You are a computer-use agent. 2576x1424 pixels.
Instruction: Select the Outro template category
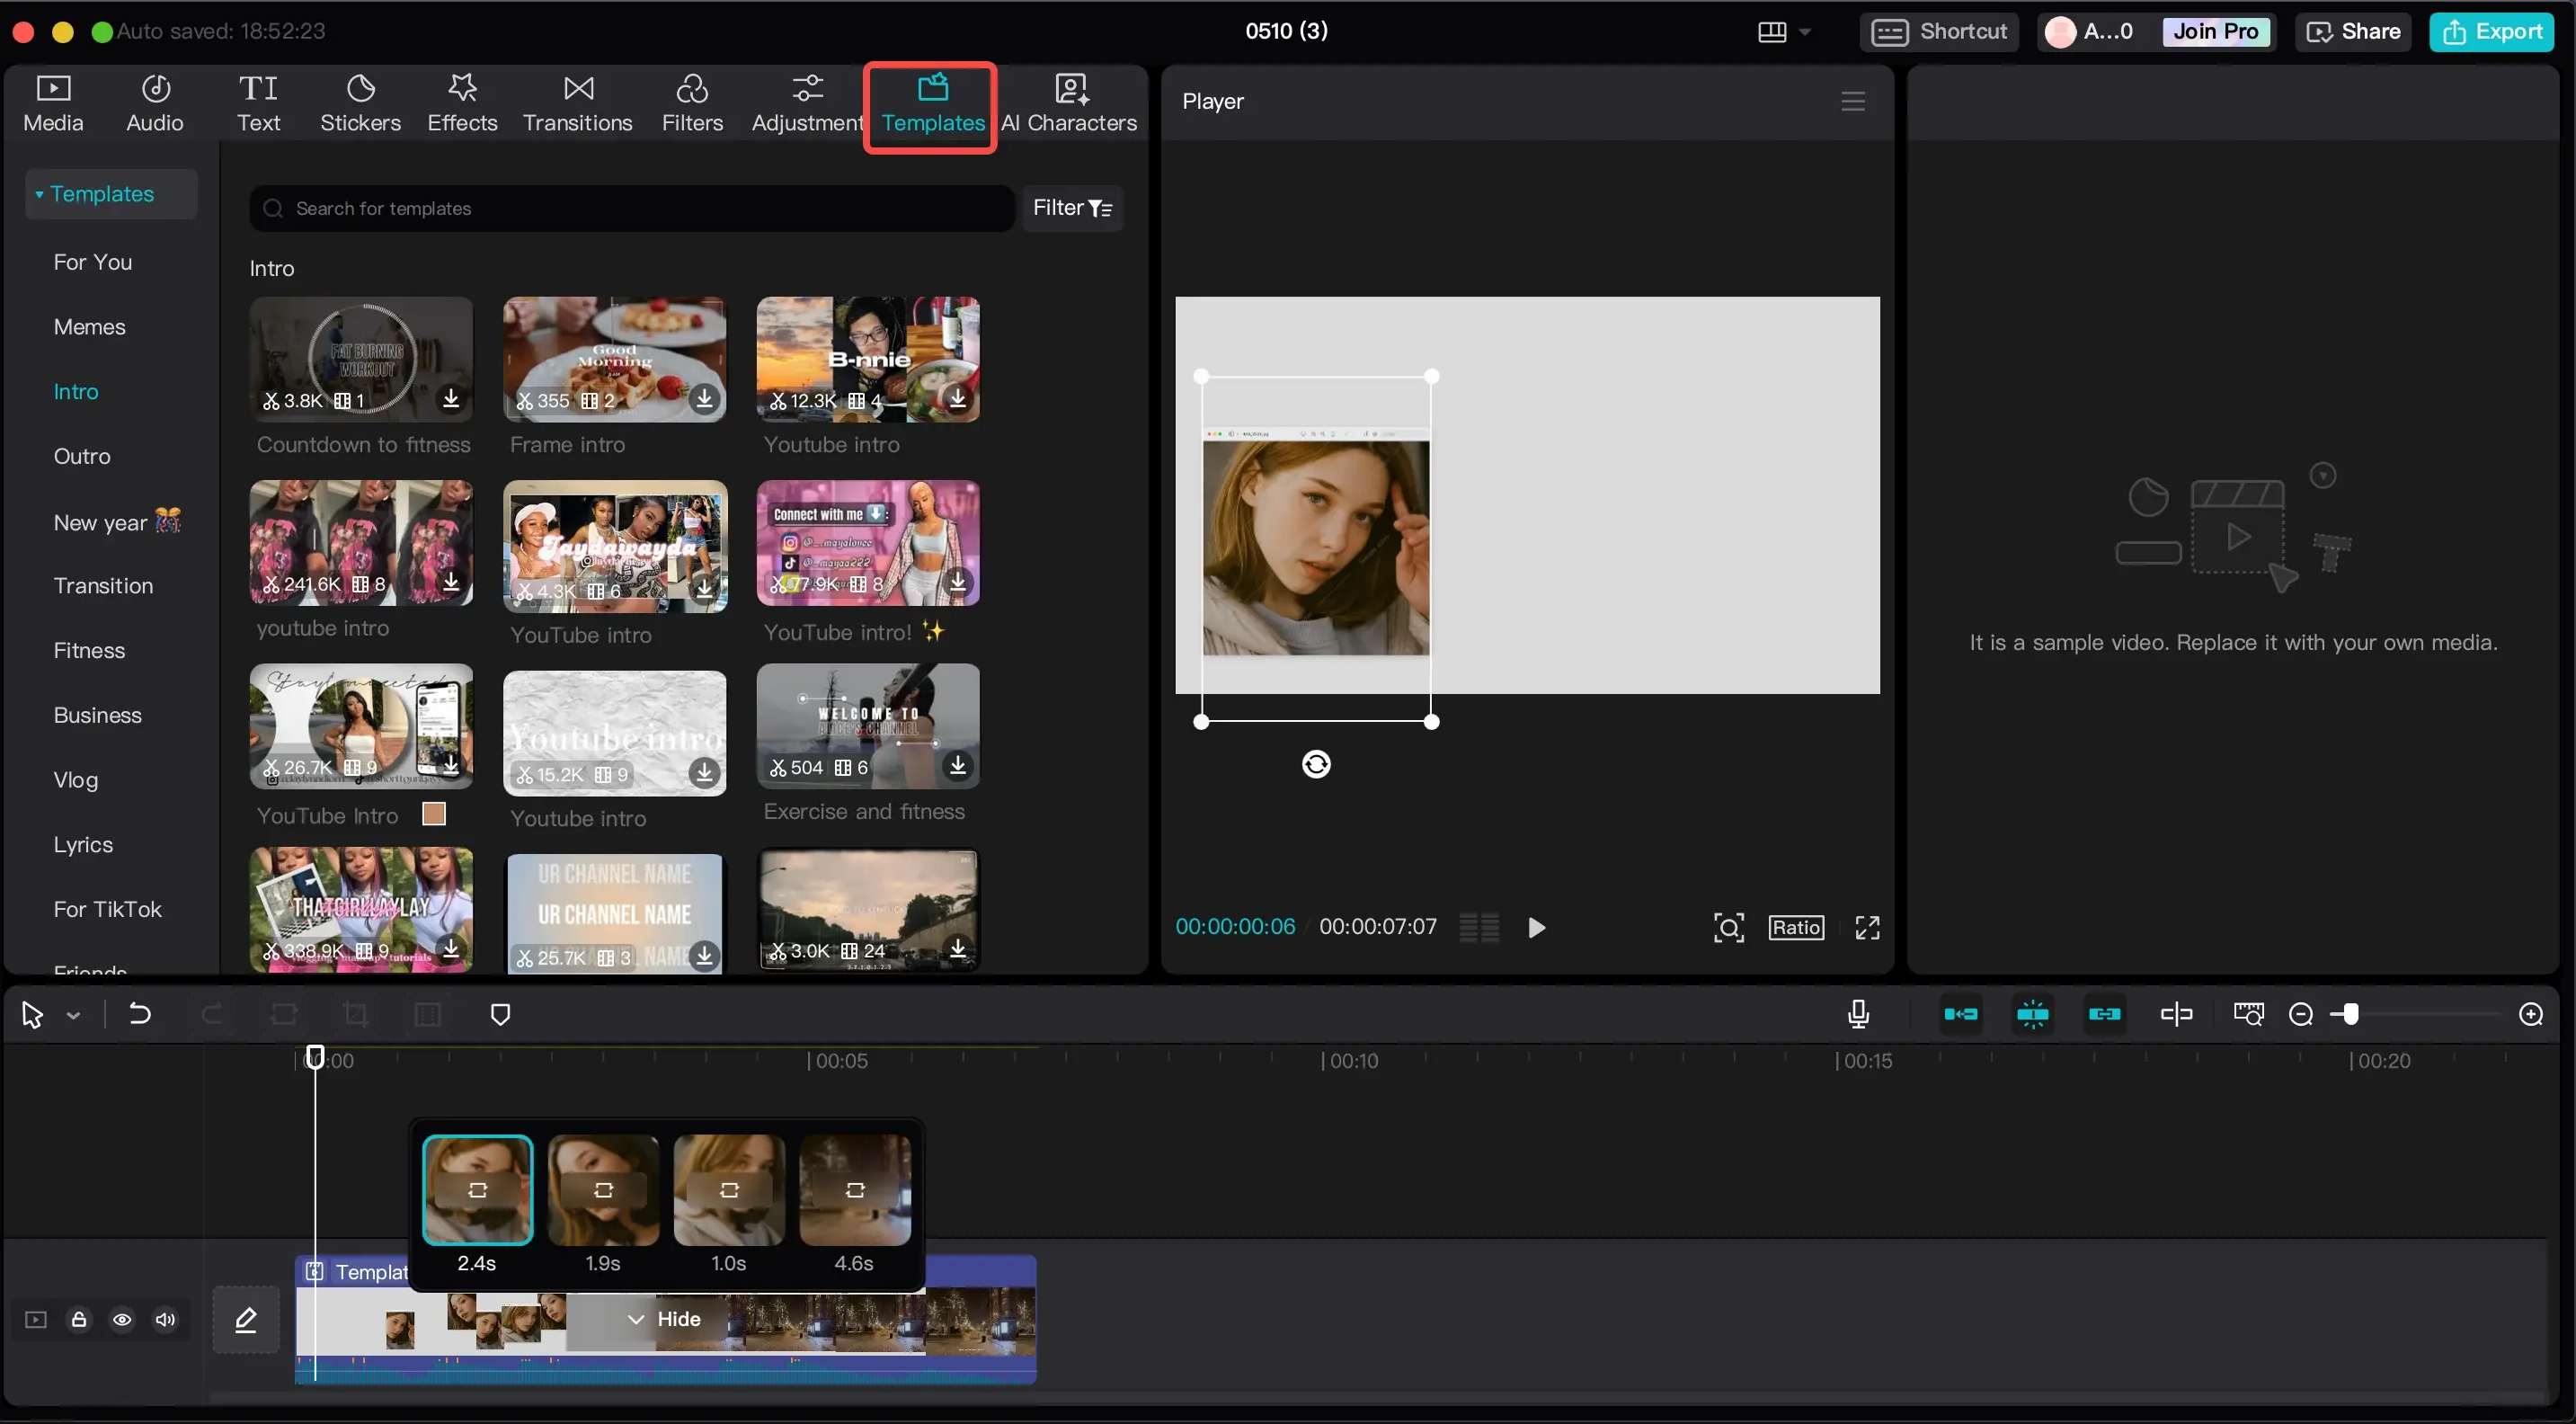[x=82, y=456]
